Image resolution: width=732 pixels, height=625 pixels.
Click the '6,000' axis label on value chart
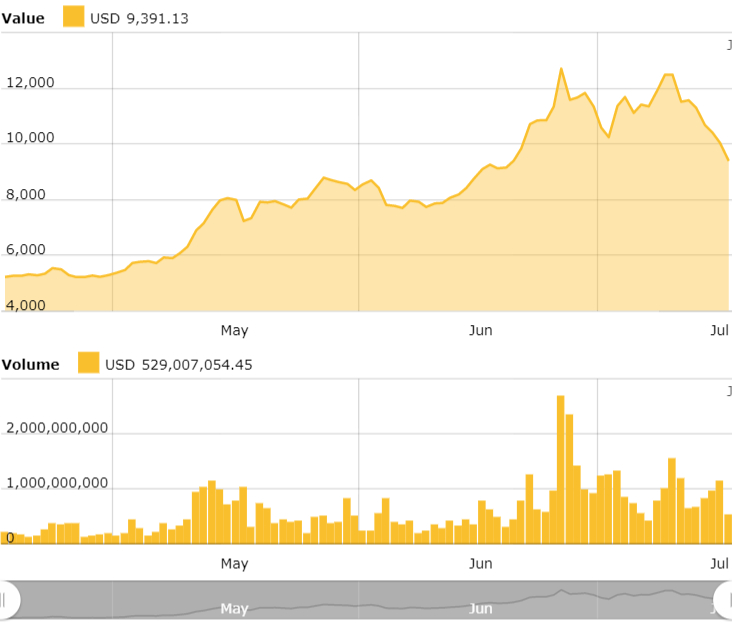tap(26, 250)
